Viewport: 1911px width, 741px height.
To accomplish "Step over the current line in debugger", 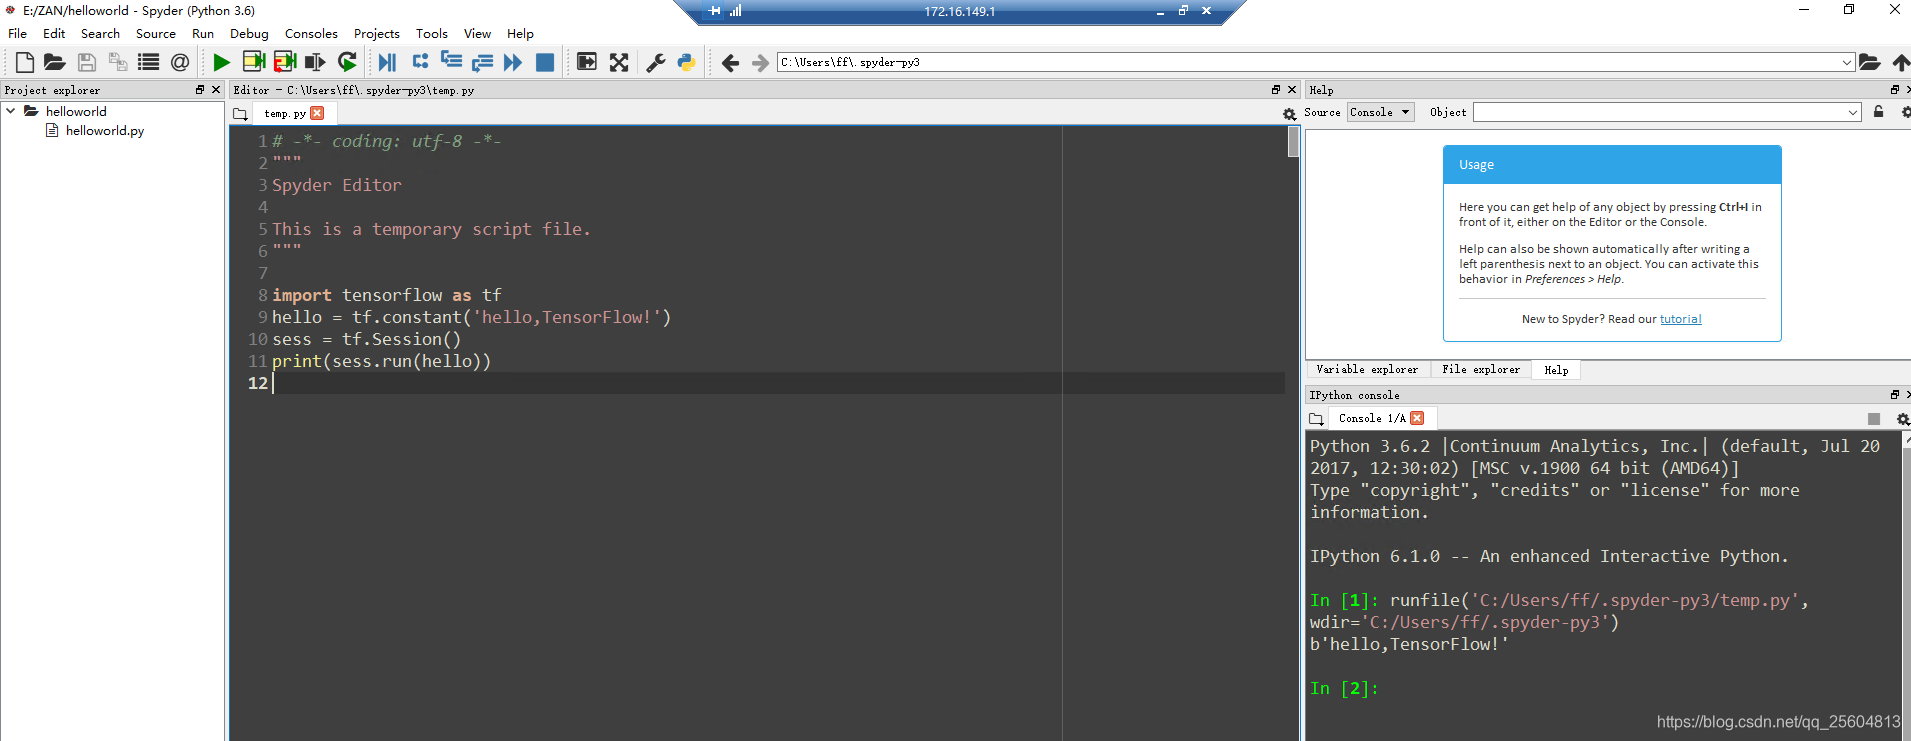I will pos(420,62).
